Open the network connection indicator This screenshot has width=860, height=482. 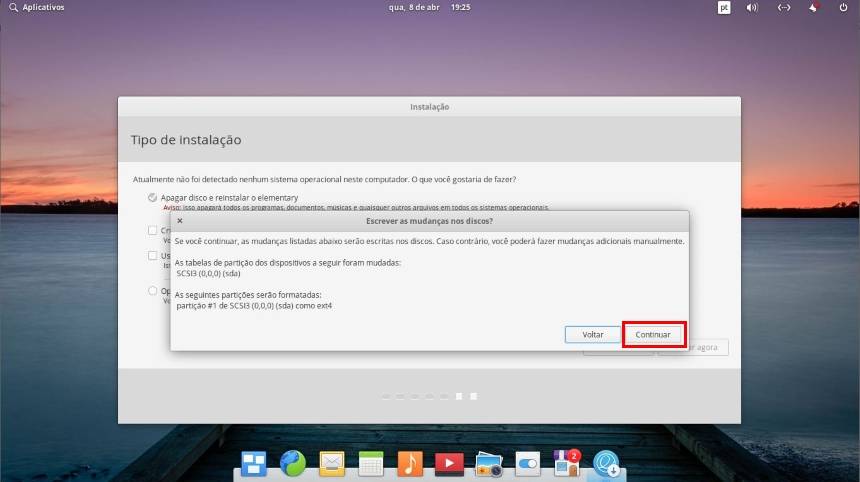pos(784,7)
